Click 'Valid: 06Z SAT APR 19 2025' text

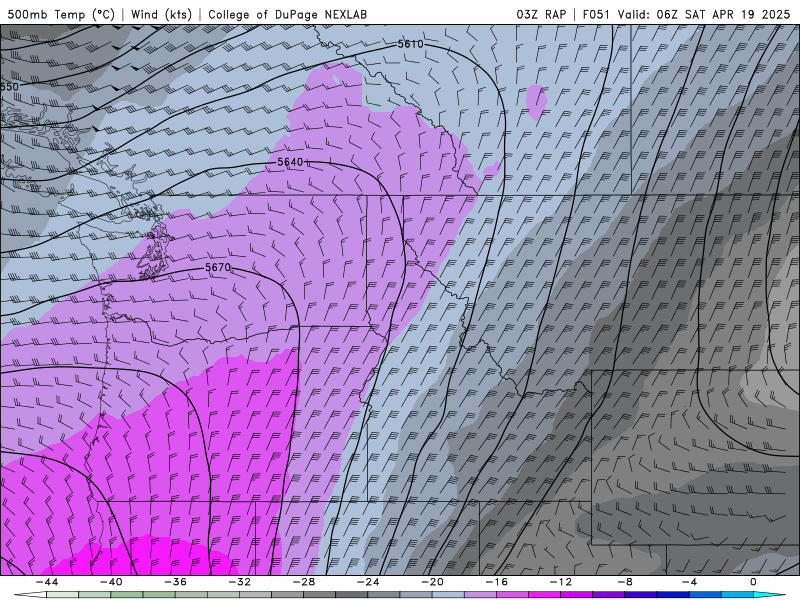click(704, 14)
